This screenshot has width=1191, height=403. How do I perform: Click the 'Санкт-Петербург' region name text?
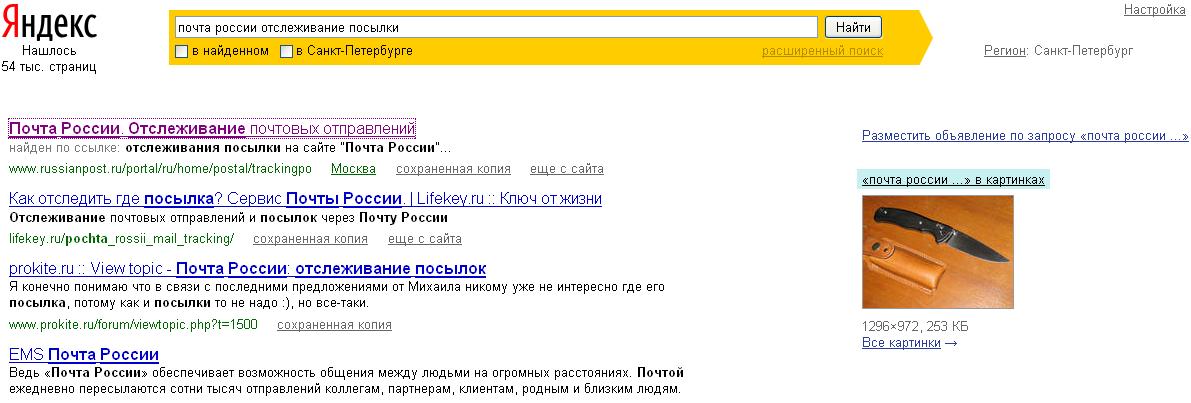point(1084,51)
